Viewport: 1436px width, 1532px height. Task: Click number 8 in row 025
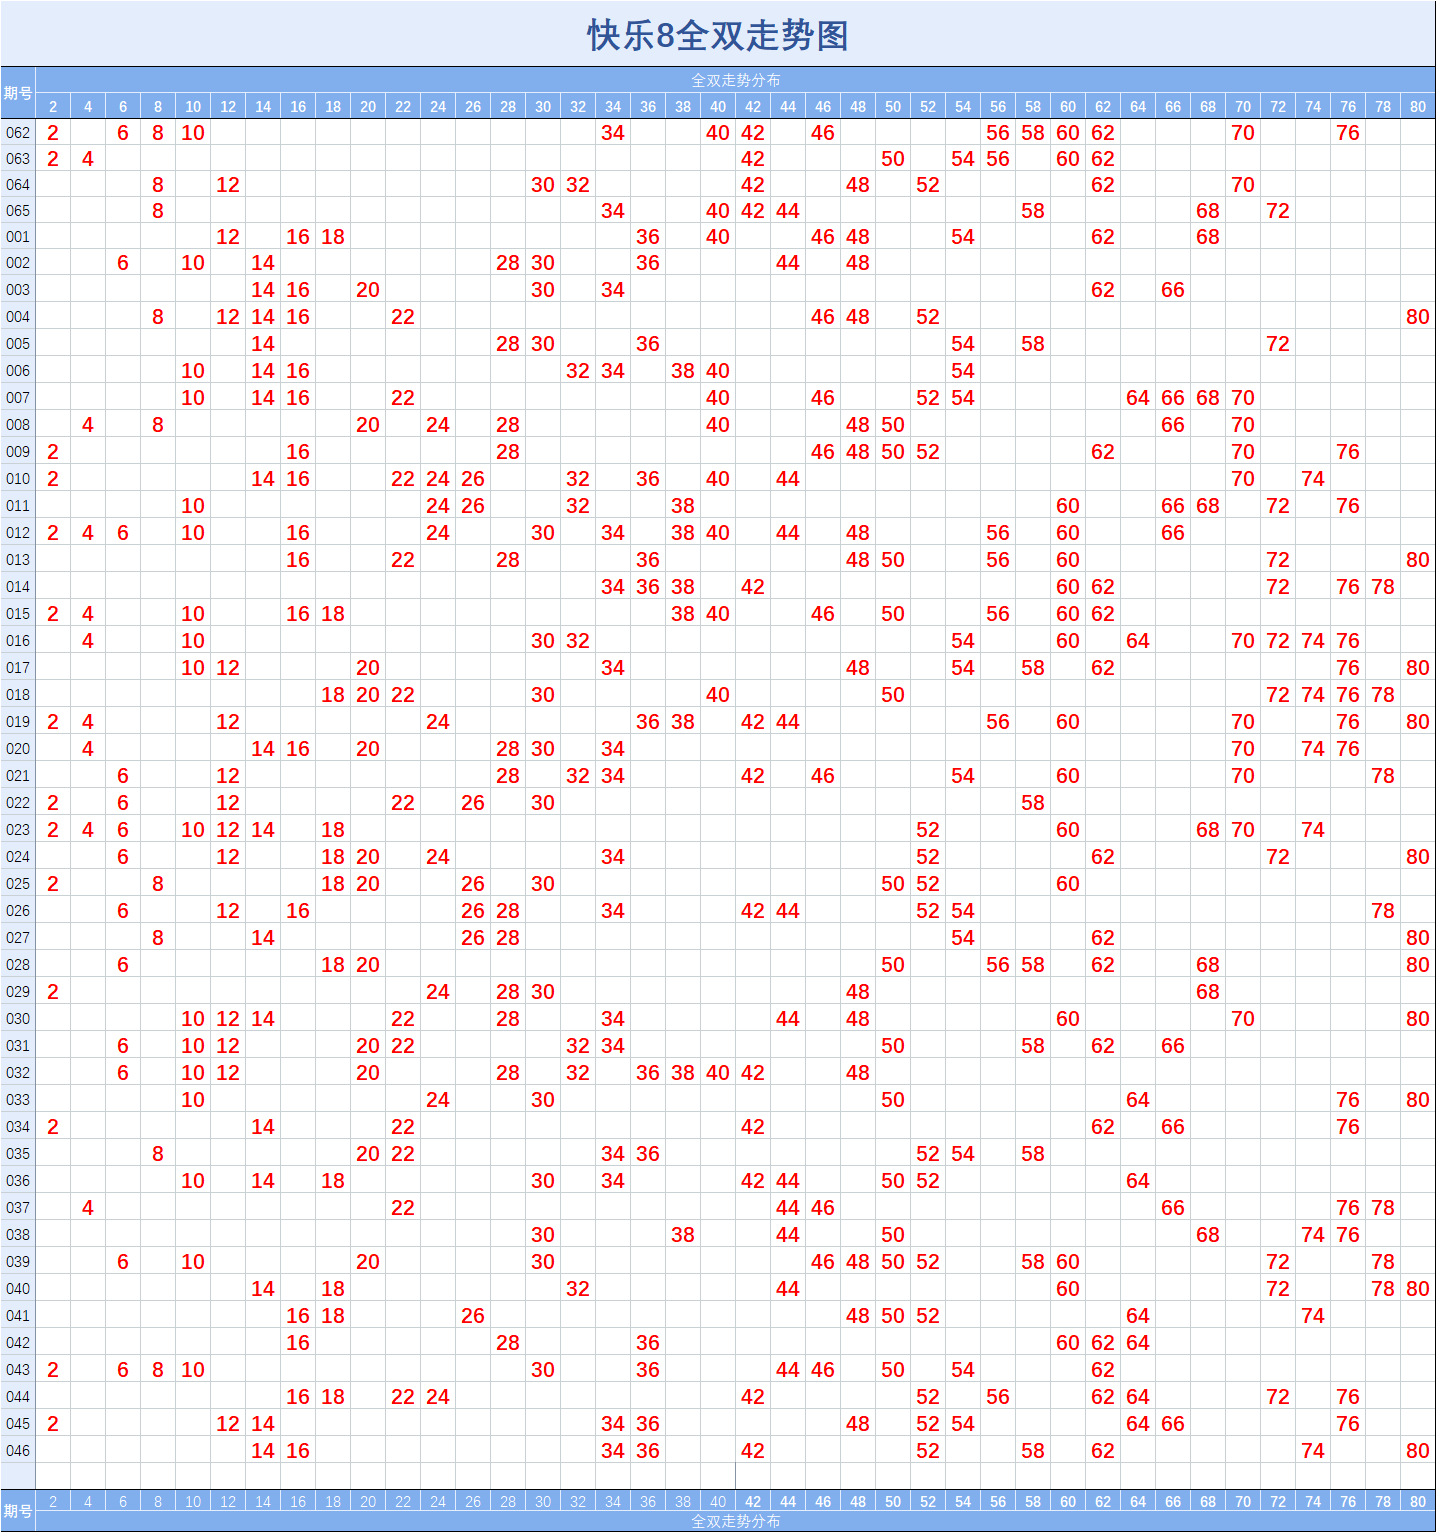158,884
